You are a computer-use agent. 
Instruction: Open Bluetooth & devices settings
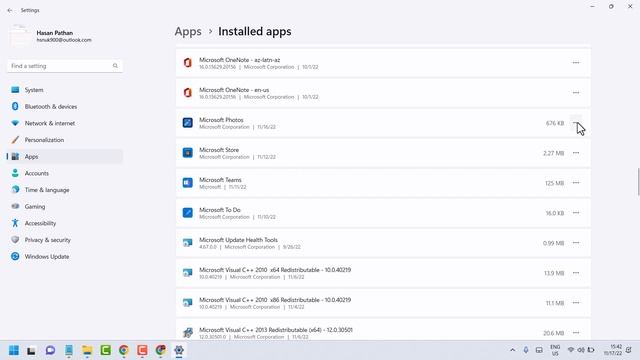(x=64, y=107)
